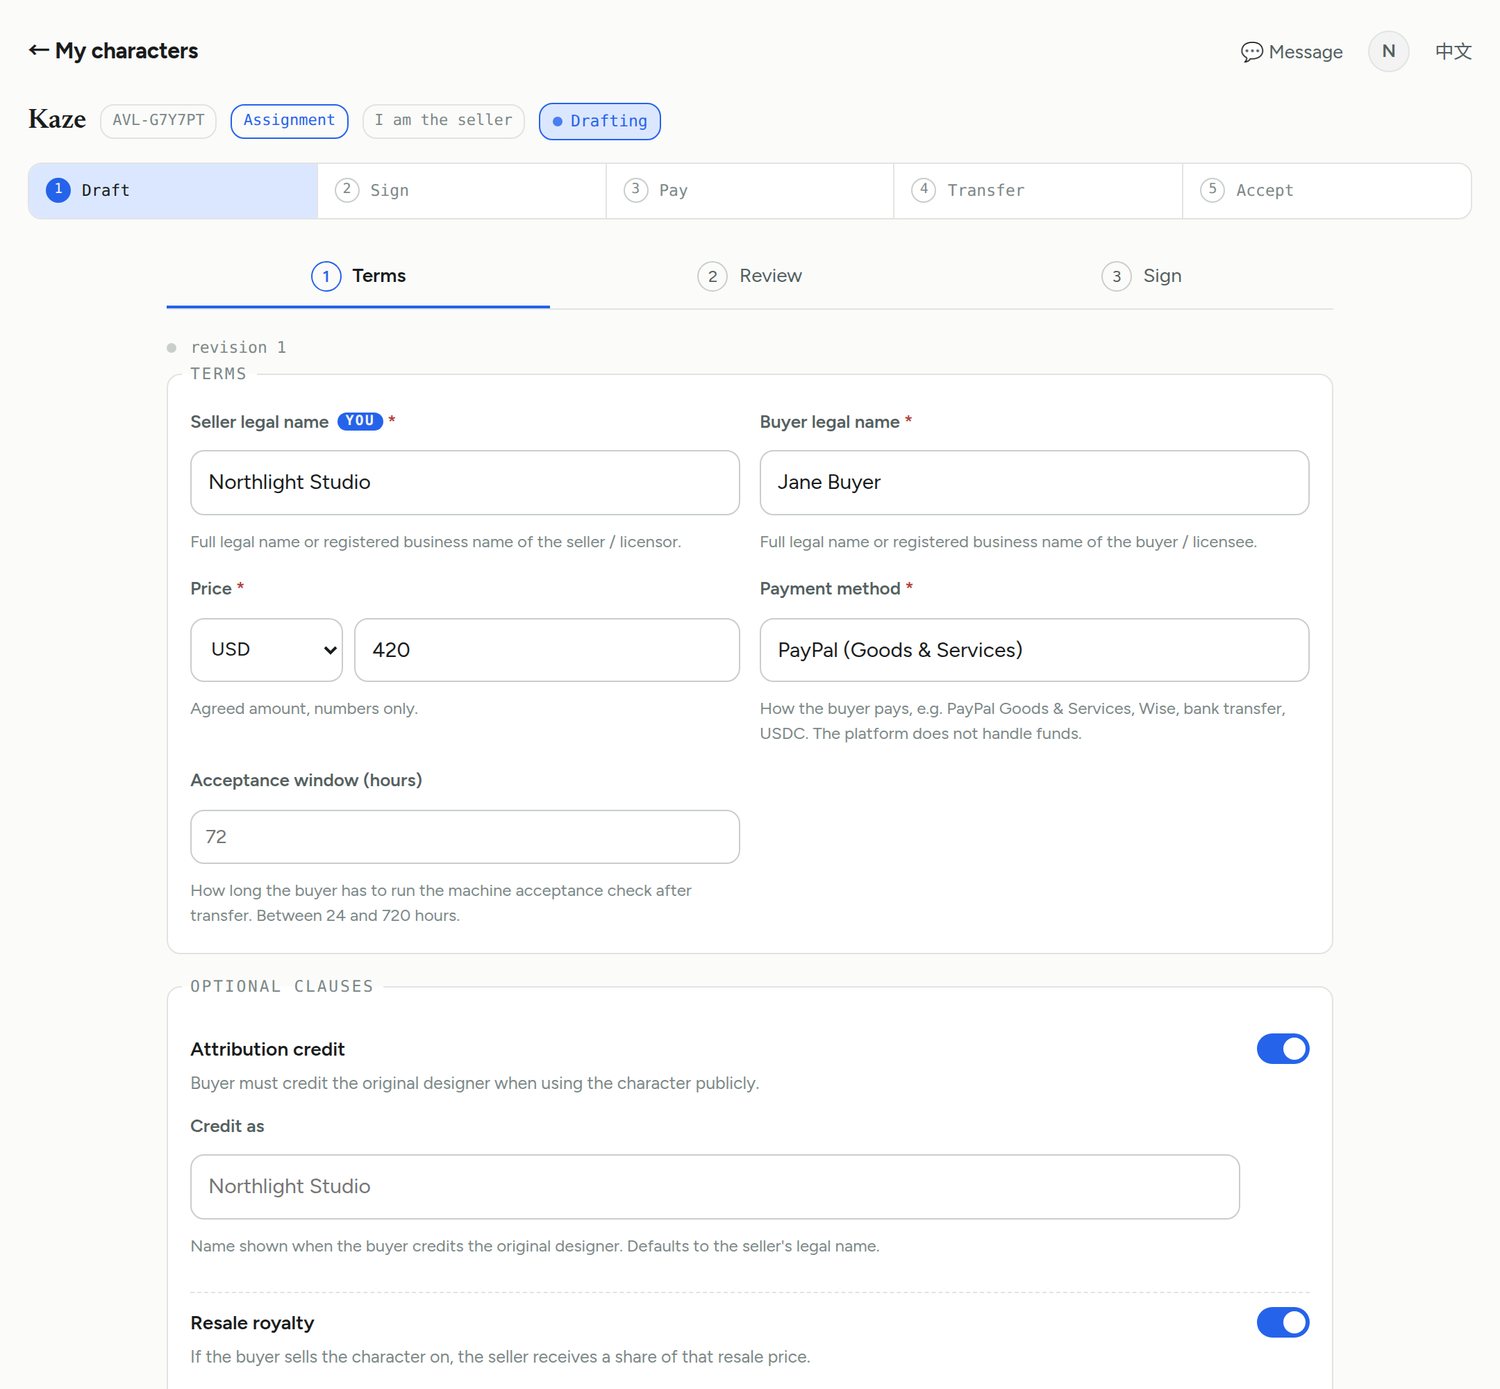Image resolution: width=1500 pixels, height=1389 pixels.
Task: Click the 'revision 1' label
Action: (x=238, y=348)
